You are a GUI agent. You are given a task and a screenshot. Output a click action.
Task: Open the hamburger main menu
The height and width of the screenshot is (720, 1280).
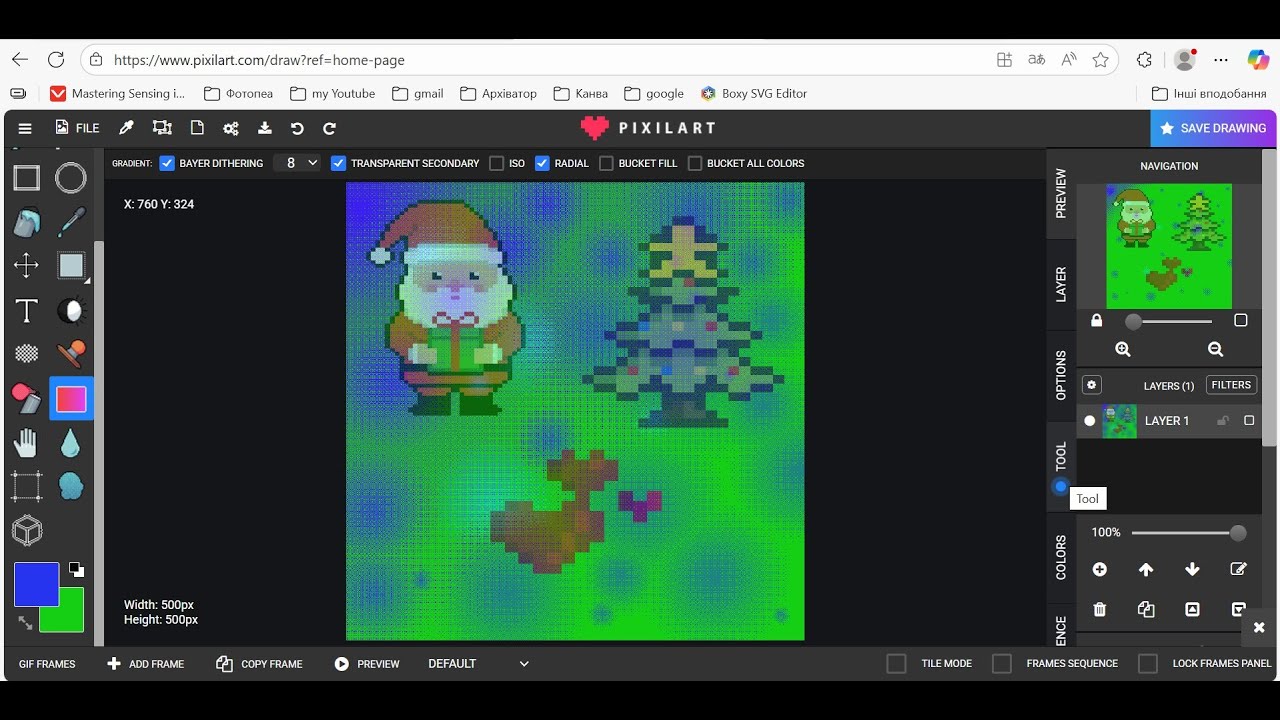(x=25, y=128)
